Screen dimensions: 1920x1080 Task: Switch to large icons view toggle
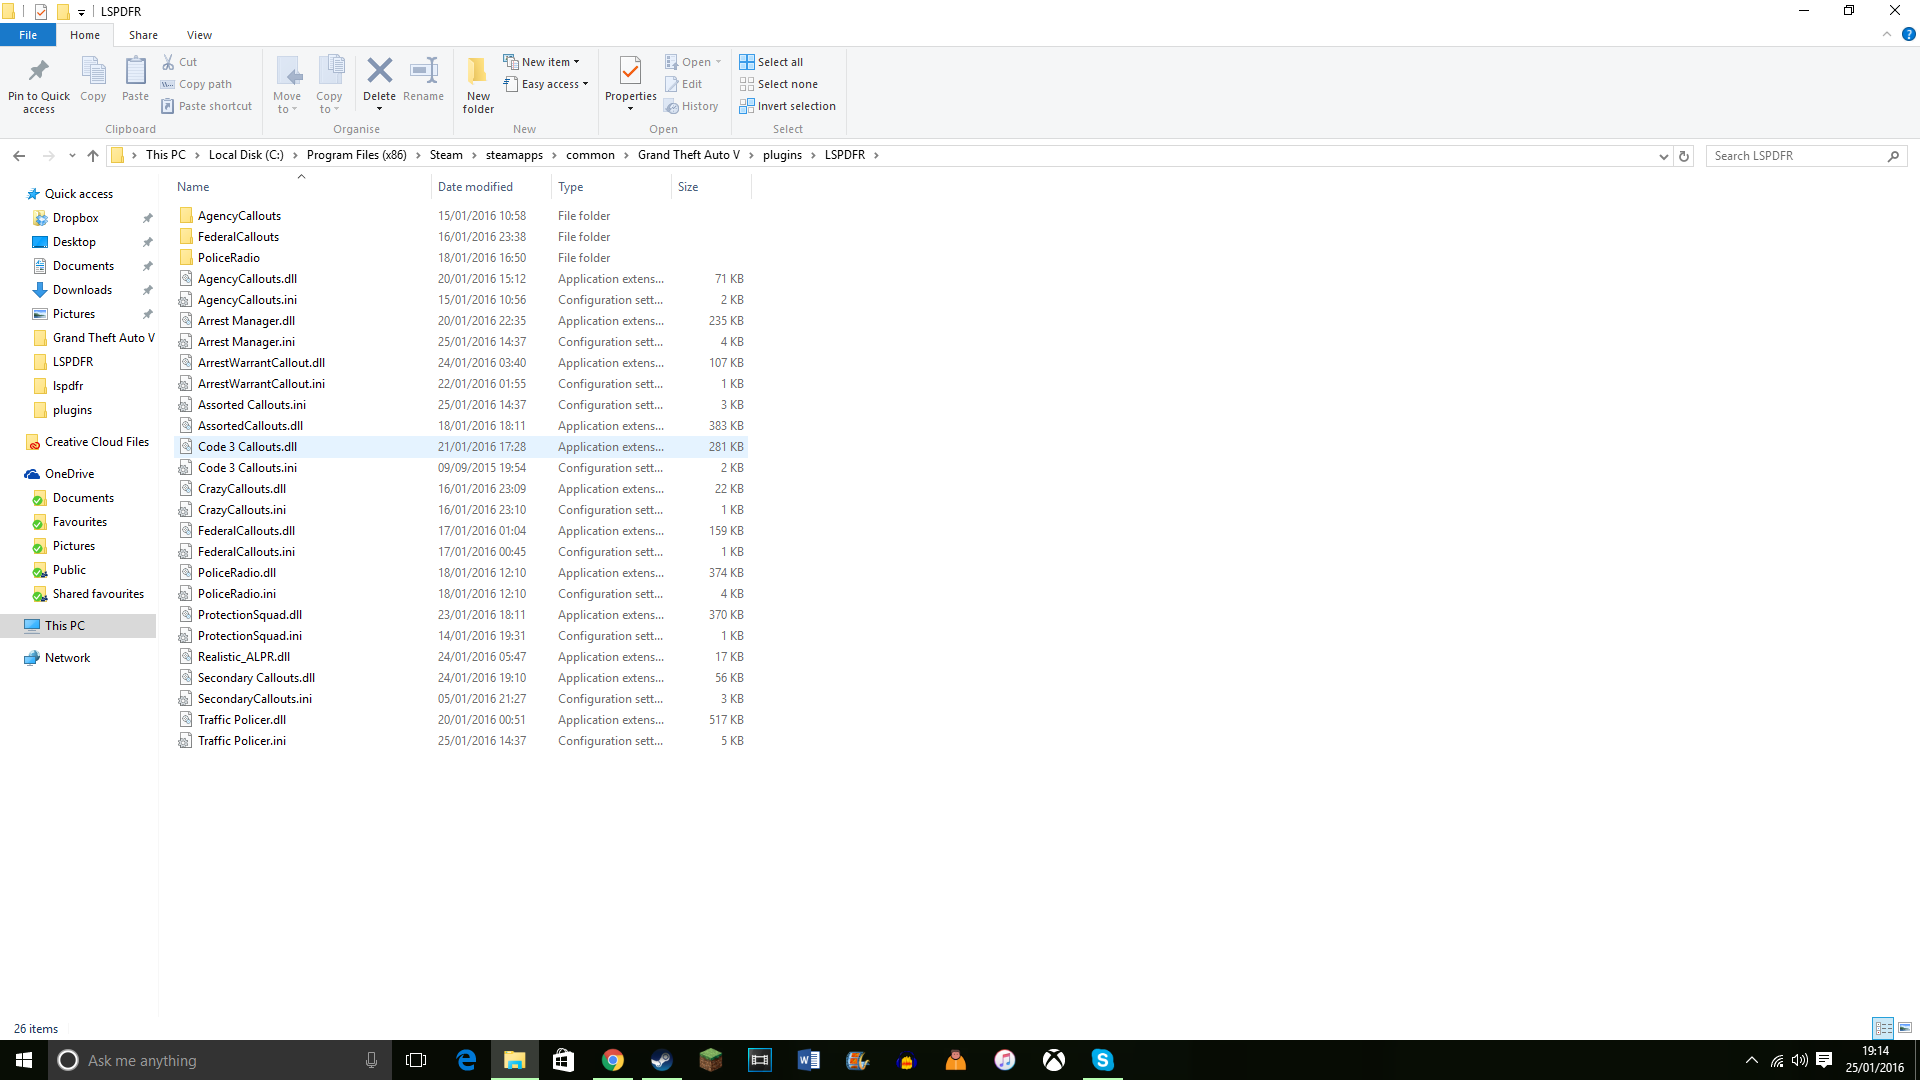pyautogui.click(x=1905, y=1028)
